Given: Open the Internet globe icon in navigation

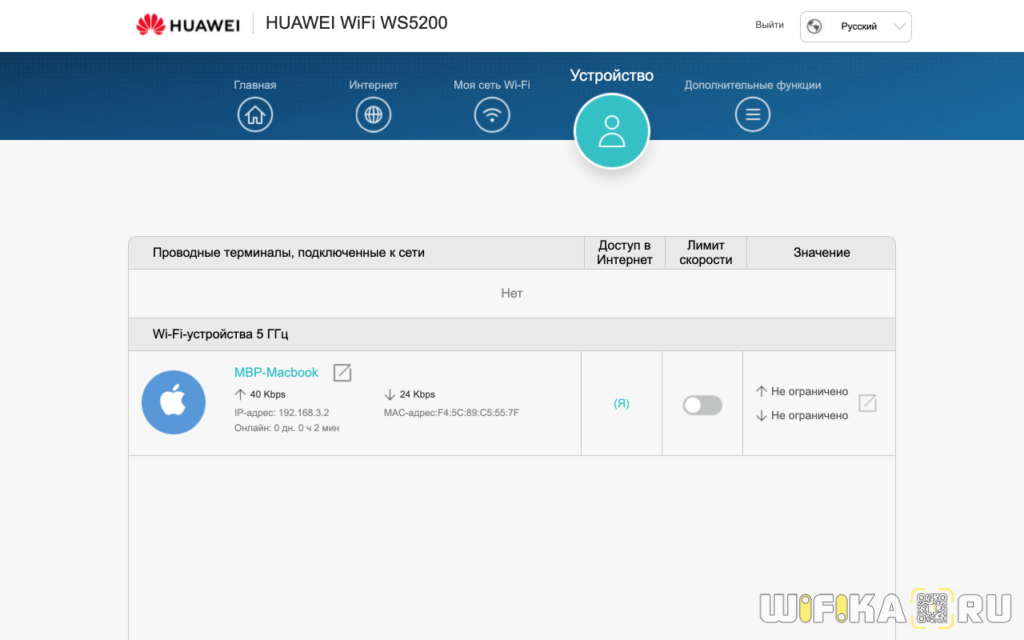Looking at the screenshot, I should coord(373,115).
